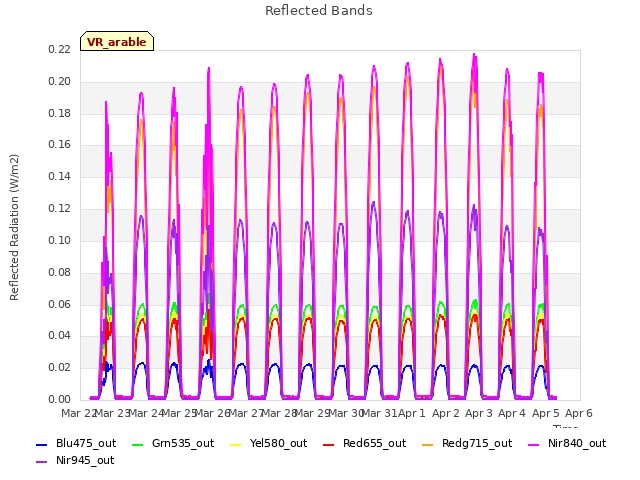Image resolution: width=640 pixels, height=480 pixels.
Task: Click the 0.16 y-axis tick label
Action: coord(60,144)
